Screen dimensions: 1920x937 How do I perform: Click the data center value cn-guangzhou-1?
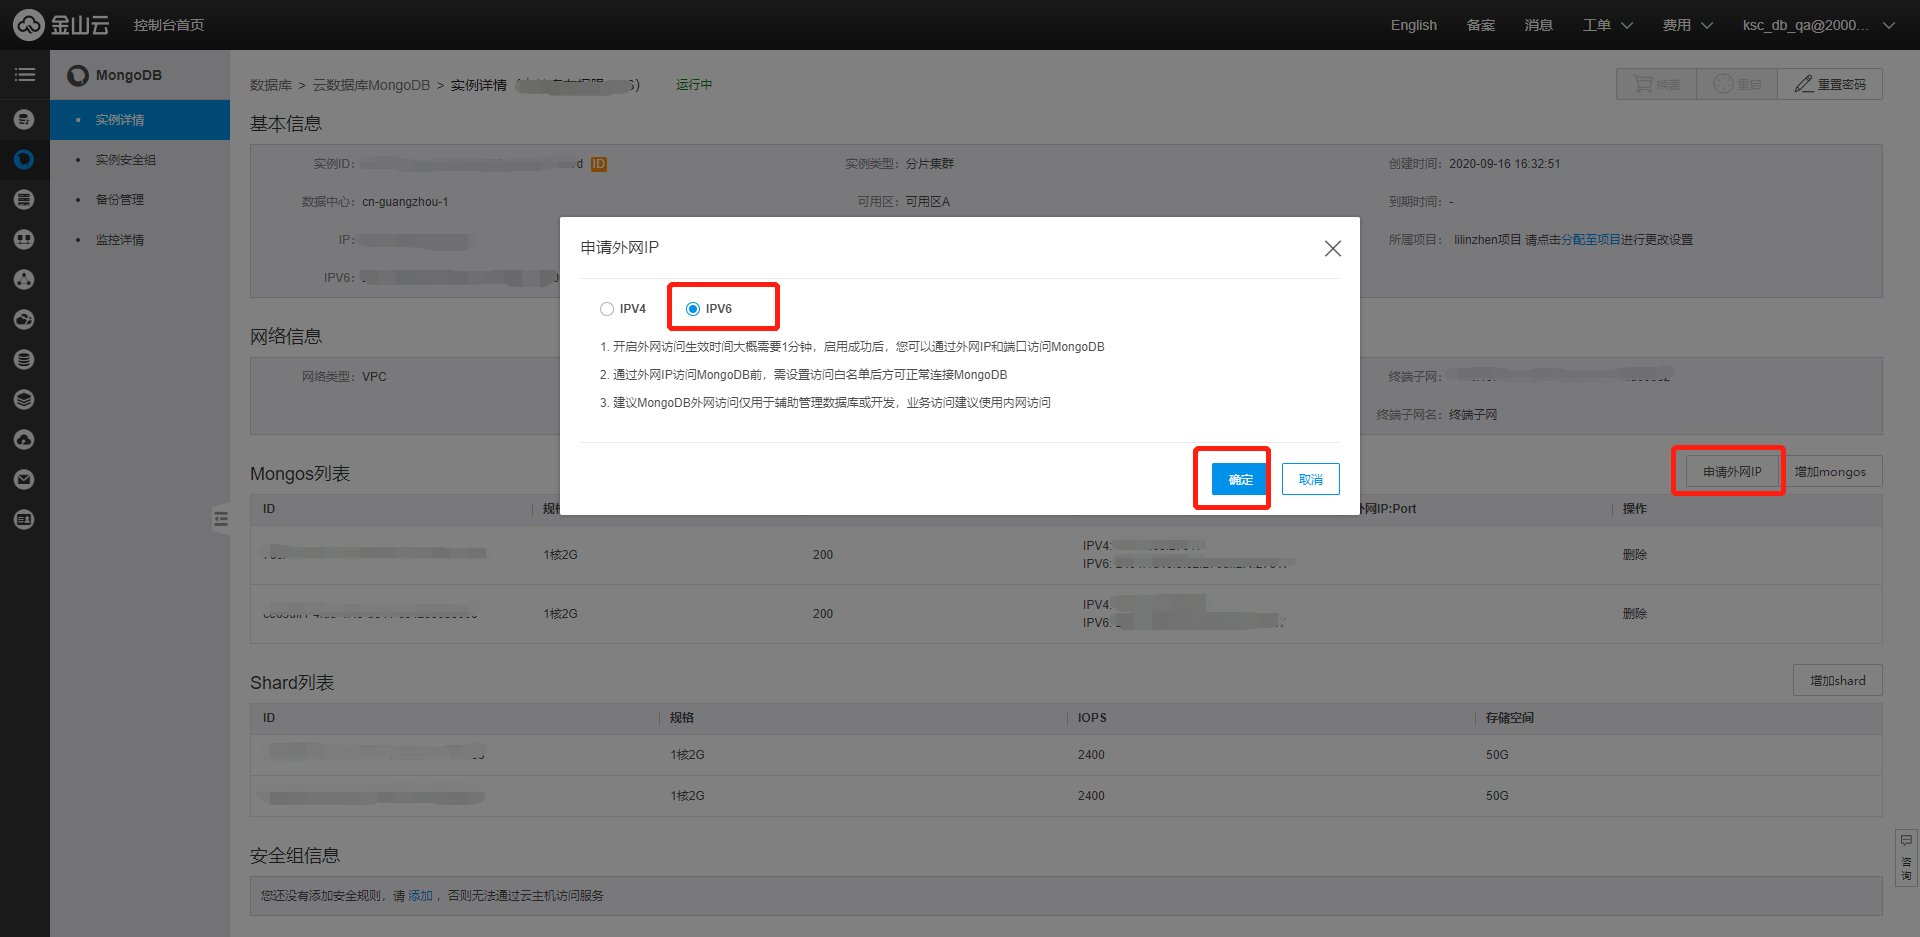coord(405,202)
